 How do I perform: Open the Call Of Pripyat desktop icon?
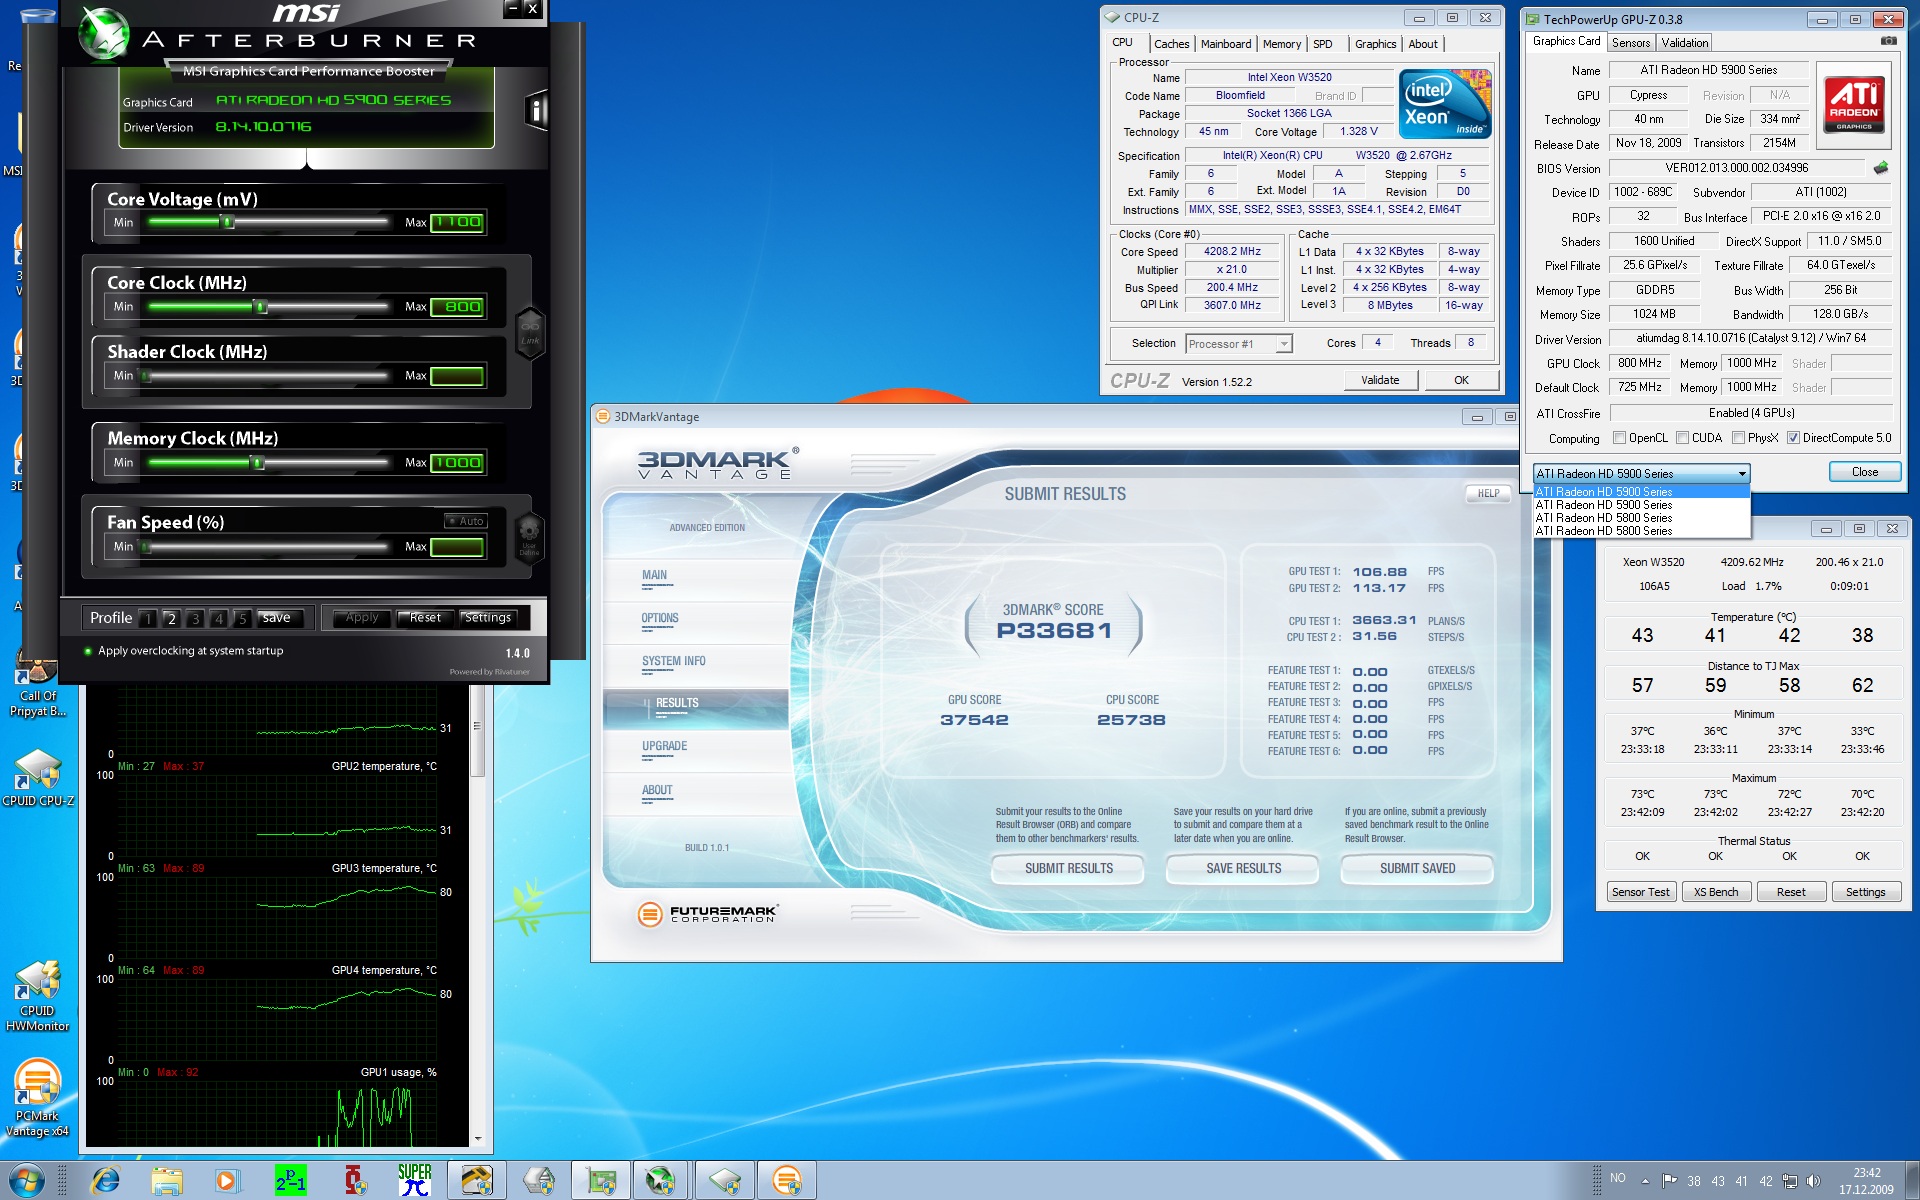[x=38, y=688]
